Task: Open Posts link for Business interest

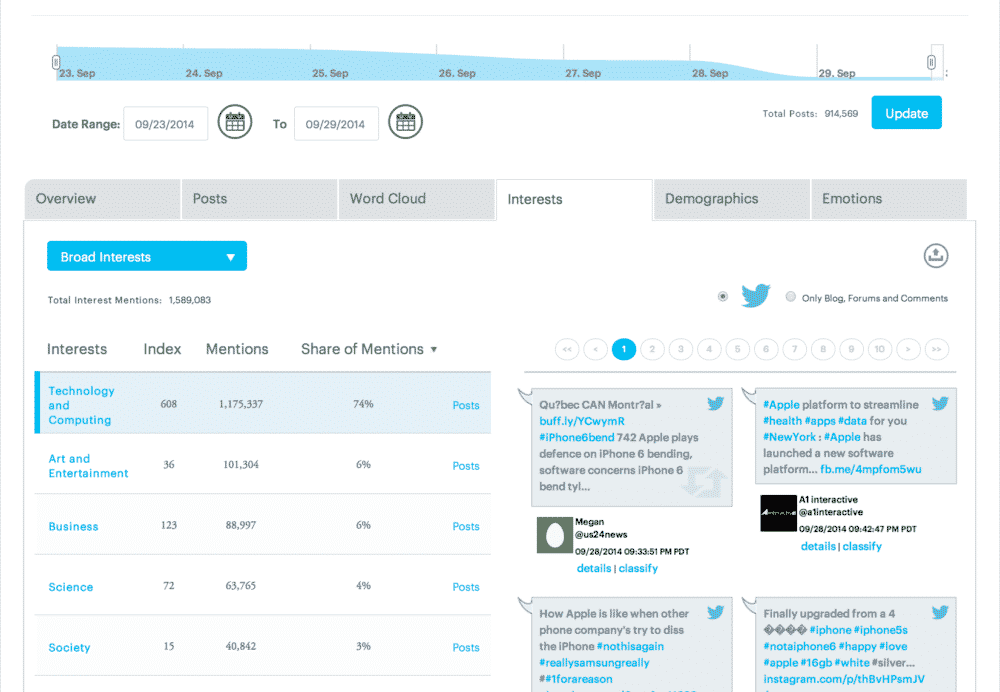Action: 465,527
